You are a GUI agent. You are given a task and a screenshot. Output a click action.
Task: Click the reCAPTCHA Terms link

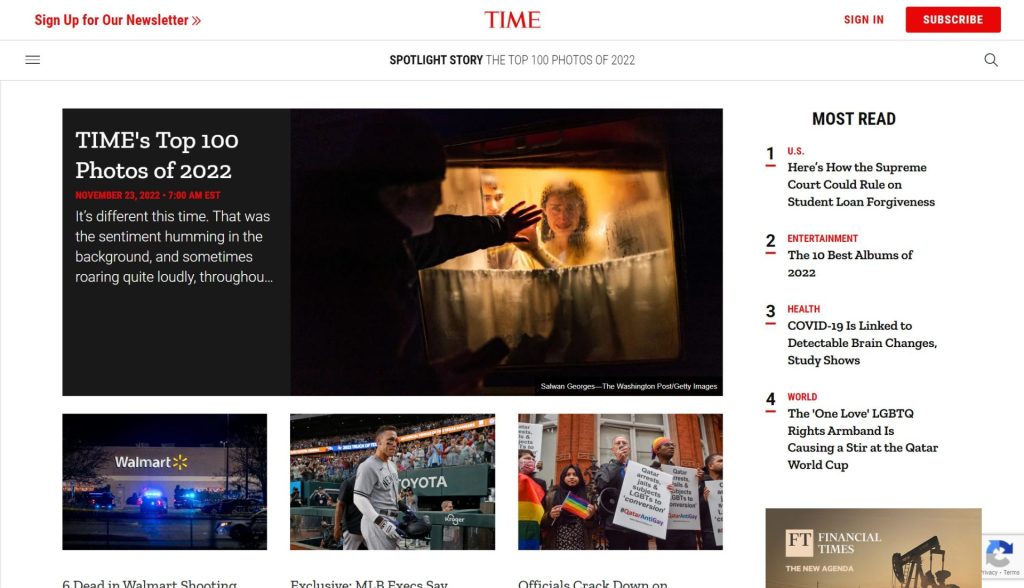pos(1011,572)
